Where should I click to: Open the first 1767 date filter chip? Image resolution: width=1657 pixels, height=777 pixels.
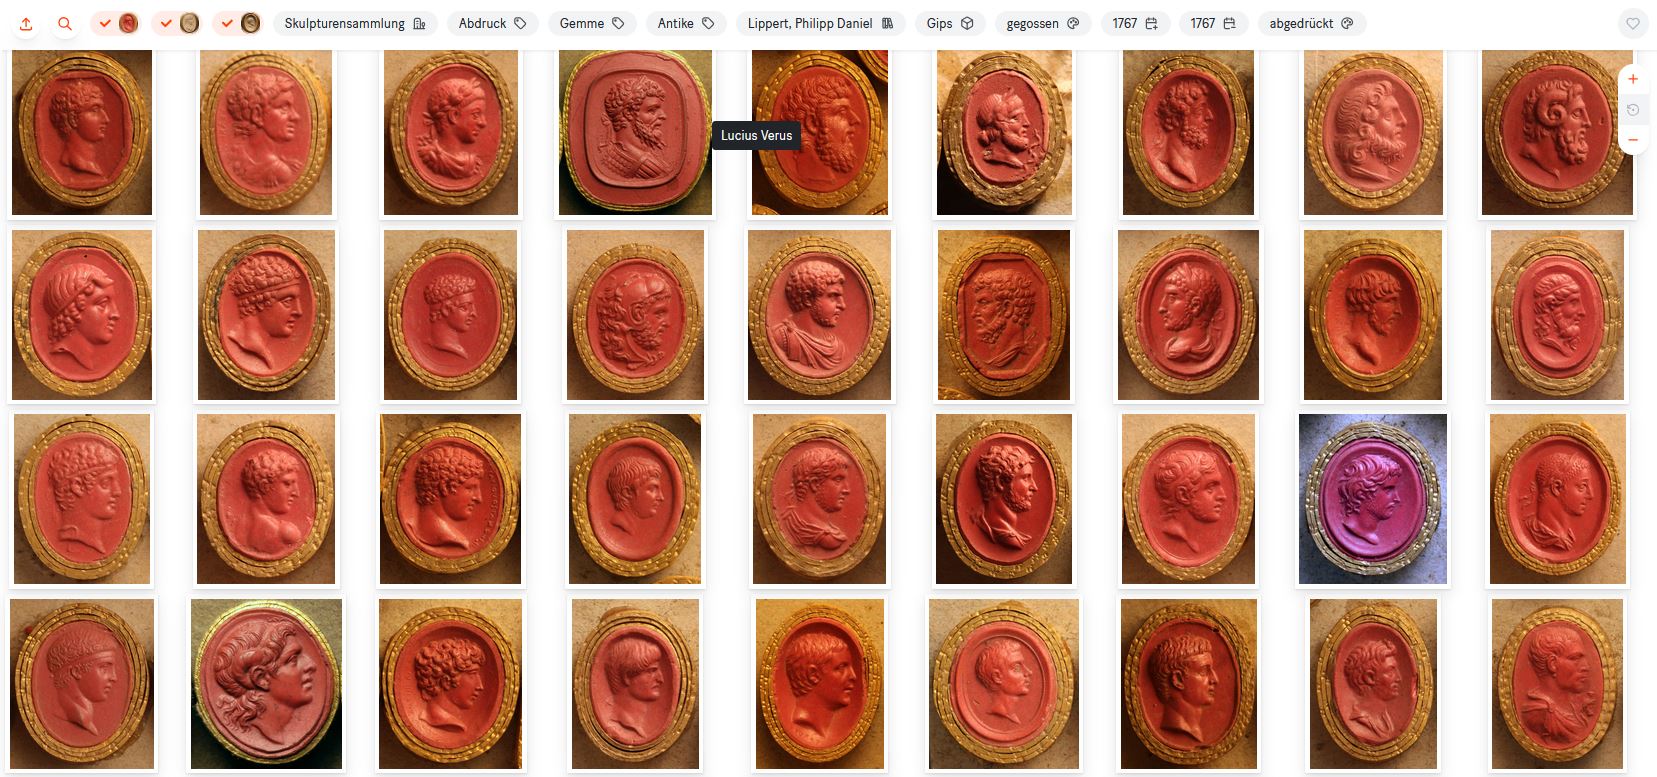1135,23
